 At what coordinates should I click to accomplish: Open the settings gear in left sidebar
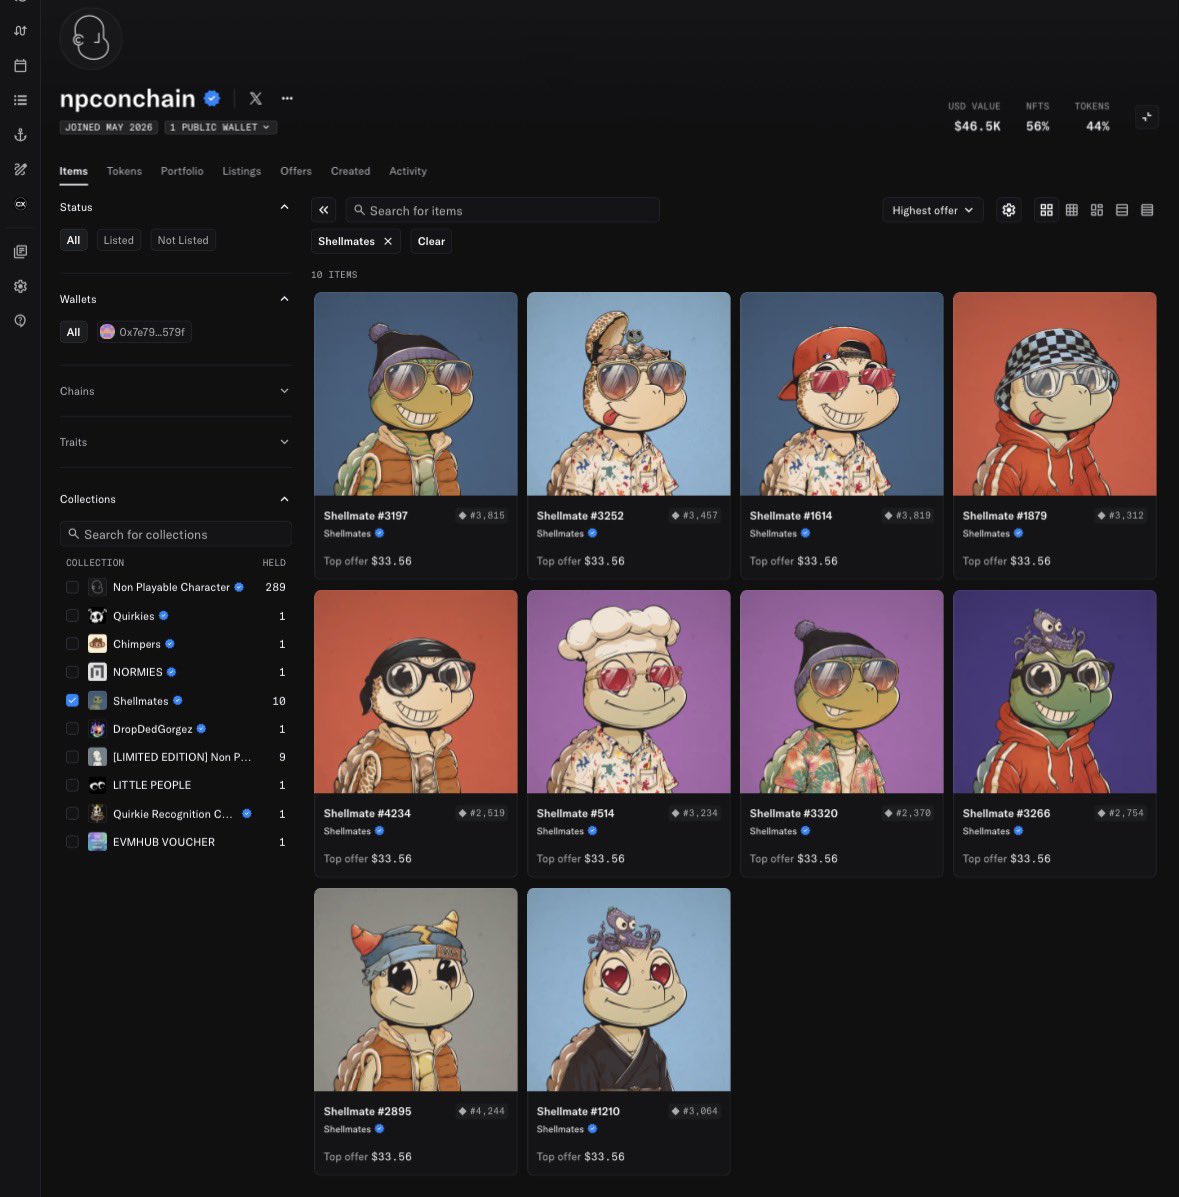click(x=21, y=286)
